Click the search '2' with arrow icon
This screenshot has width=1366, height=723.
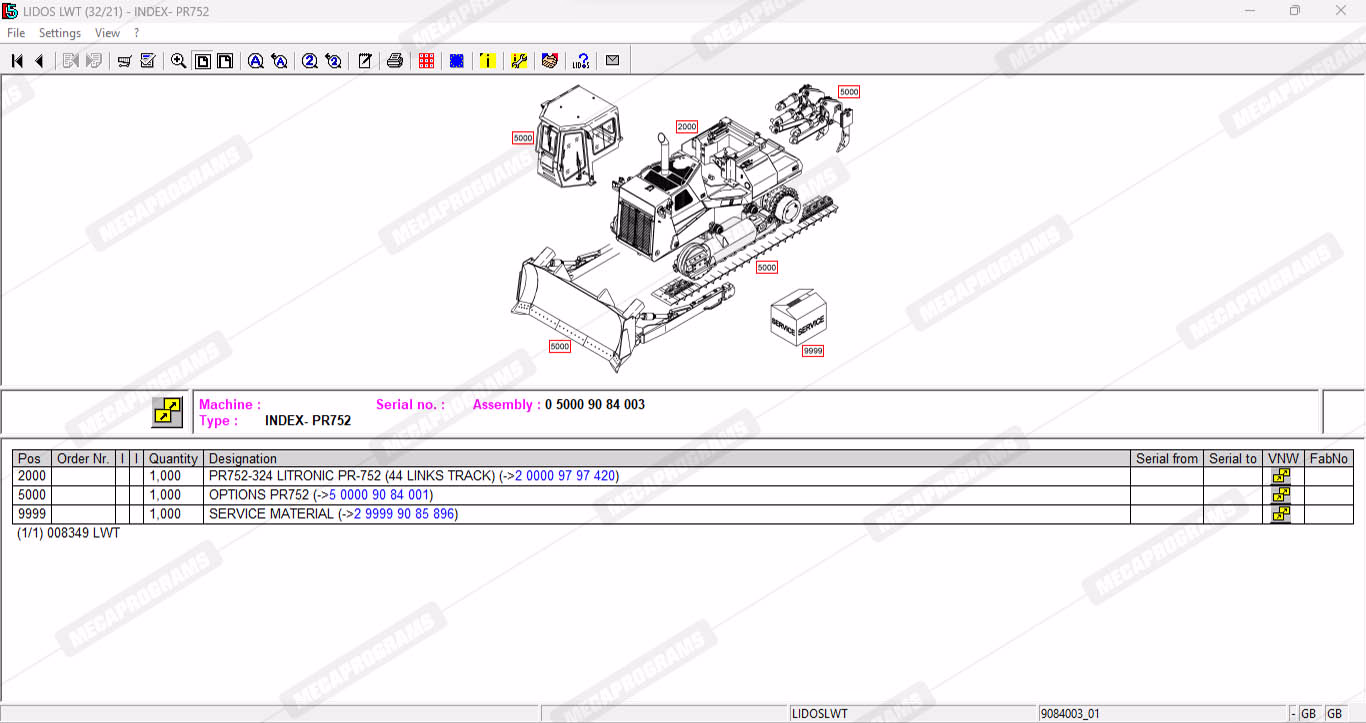click(x=334, y=61)
